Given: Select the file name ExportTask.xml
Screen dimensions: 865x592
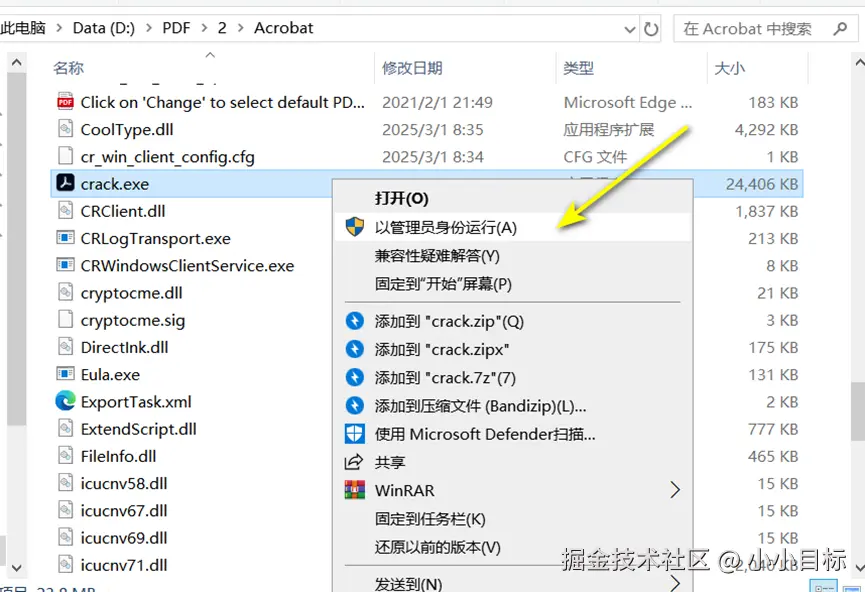Looking at the screenshot, I should click(136, 401).
